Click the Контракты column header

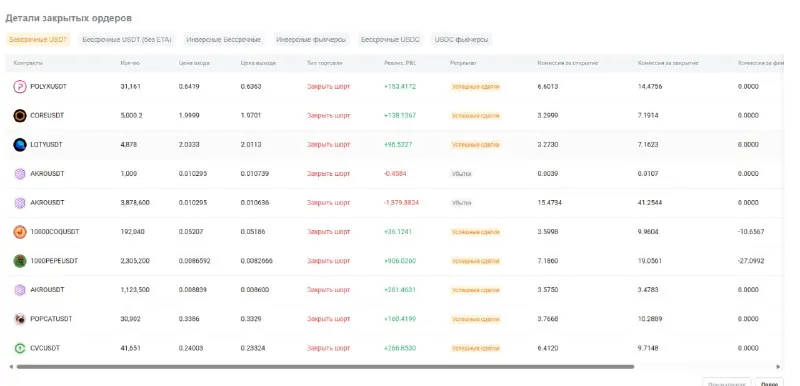click(x=28, y=63)
